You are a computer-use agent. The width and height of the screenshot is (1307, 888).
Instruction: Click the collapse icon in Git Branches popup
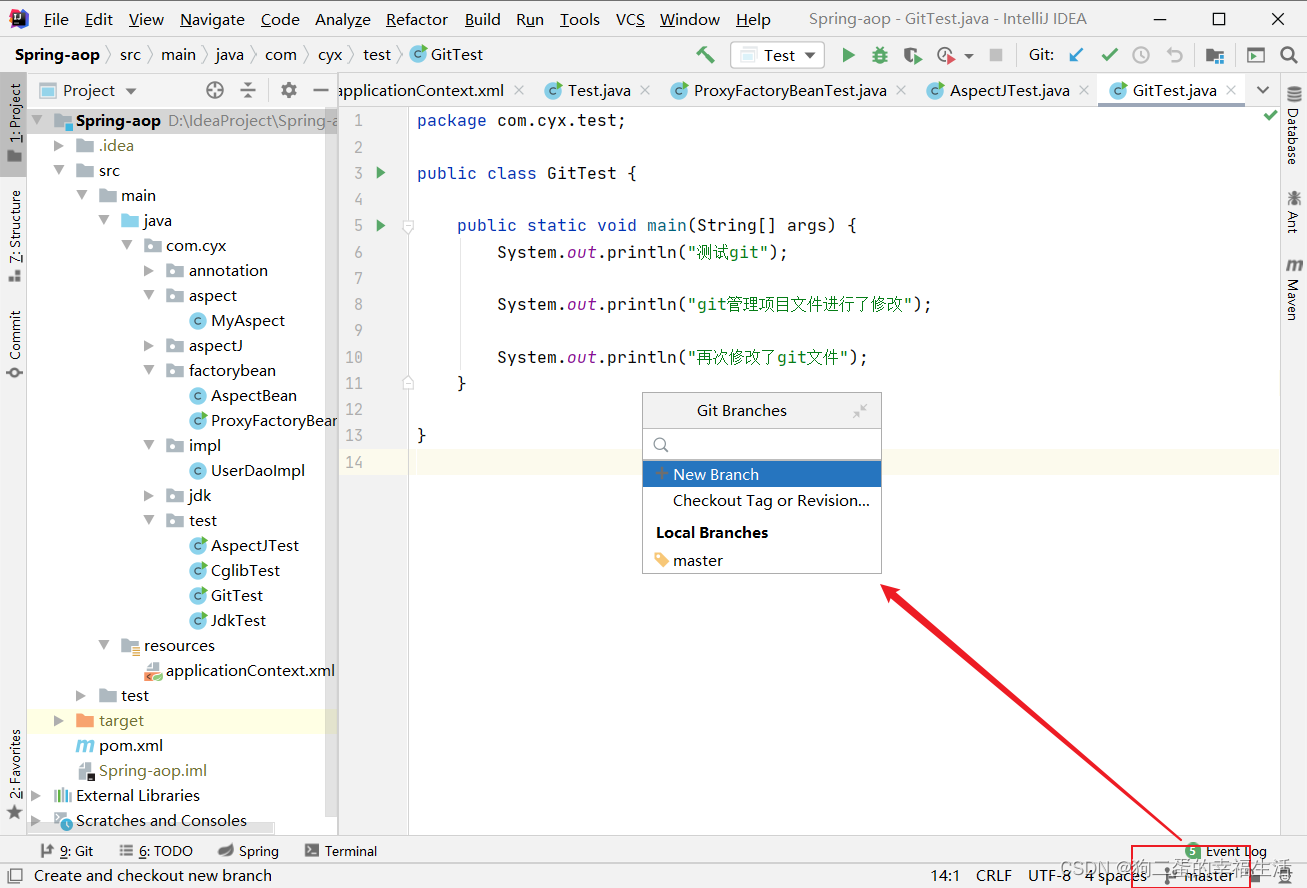[860, 411]
